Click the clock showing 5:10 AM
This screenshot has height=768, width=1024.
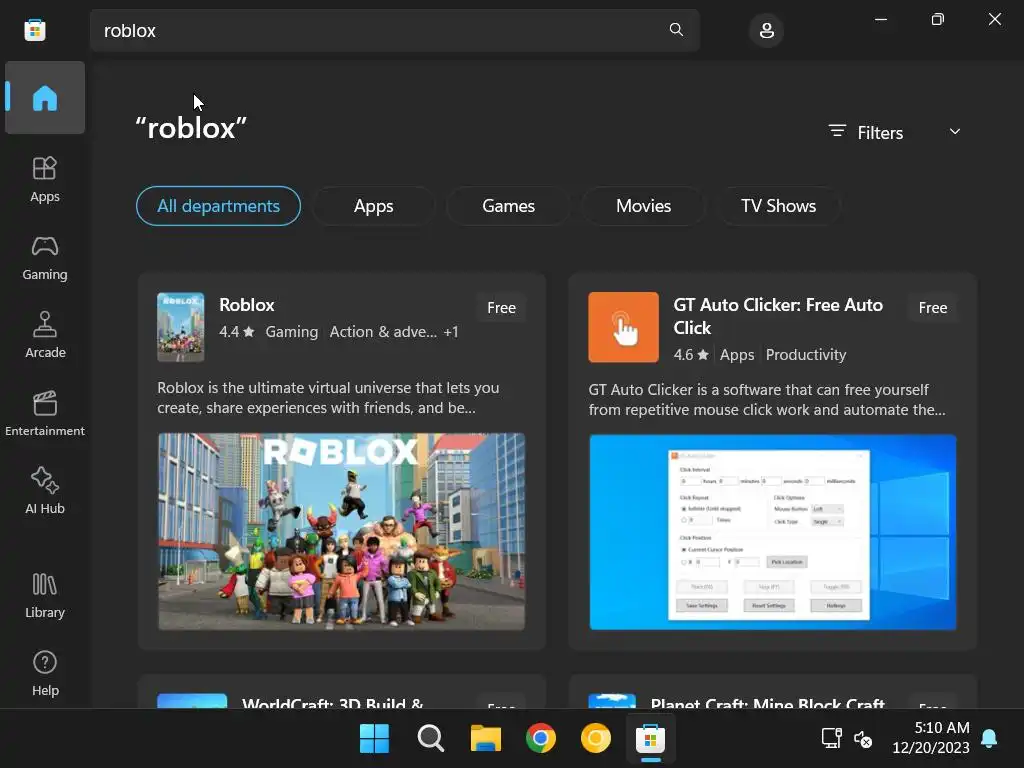pos(942,728)
